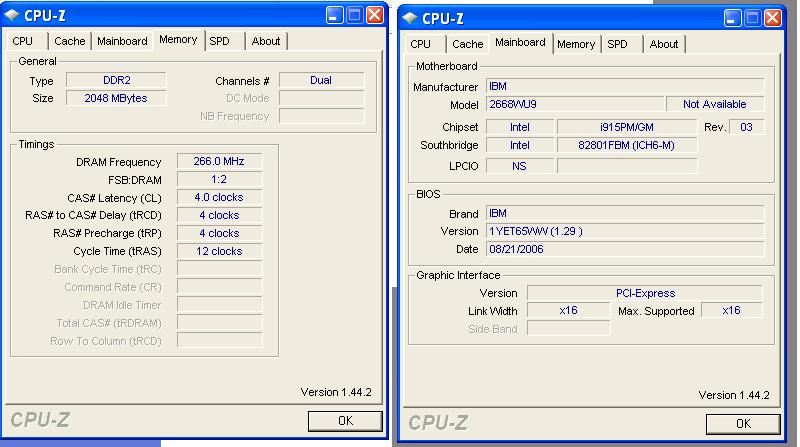This screenshot has height=447, width=800.
Task: Click Size field showing 2048 MBytes
Action: pyautogui.click(x=116, y=98)
